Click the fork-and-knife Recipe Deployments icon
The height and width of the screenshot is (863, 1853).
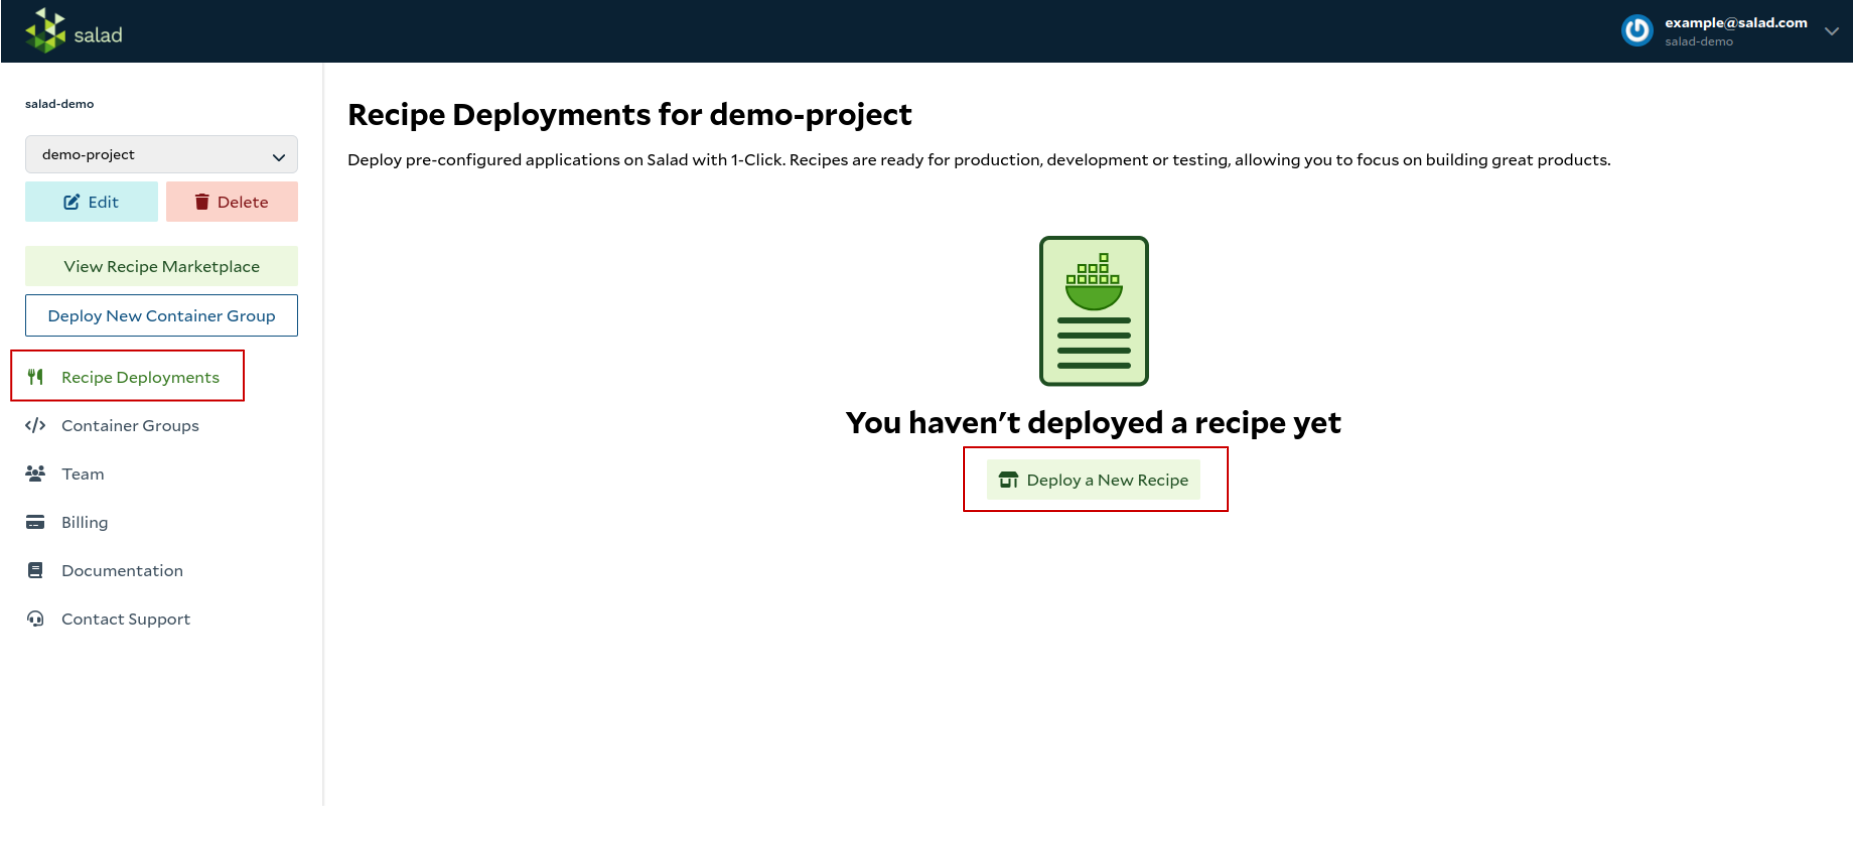(x=35, y=377)
